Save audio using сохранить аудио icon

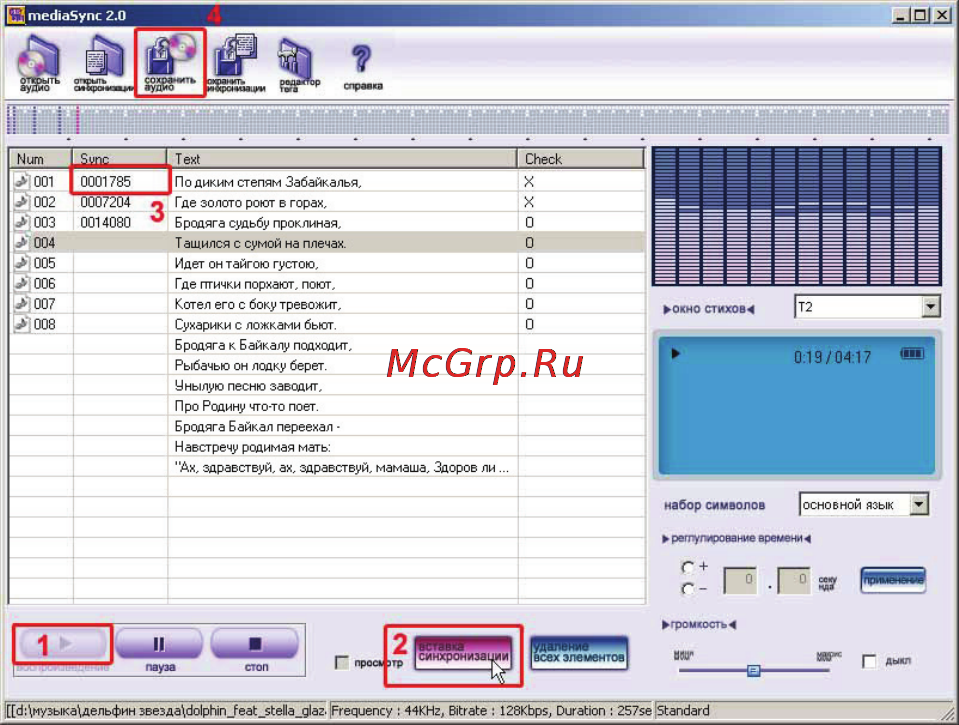[170, 64]
